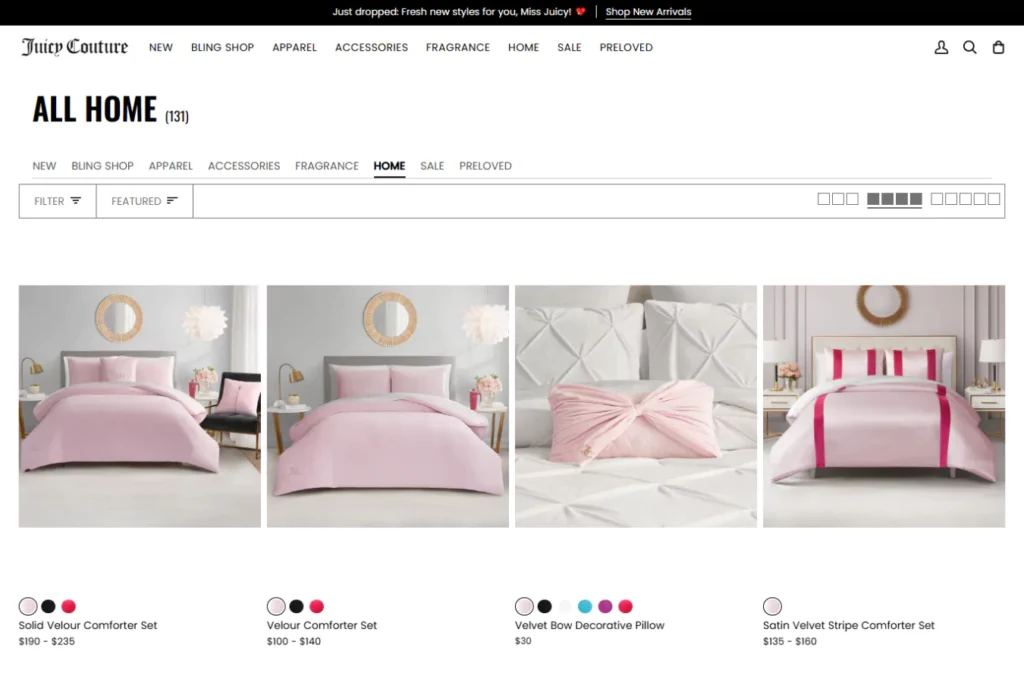
Task: Switch to five-column grid view
Action: pos(965,199)
